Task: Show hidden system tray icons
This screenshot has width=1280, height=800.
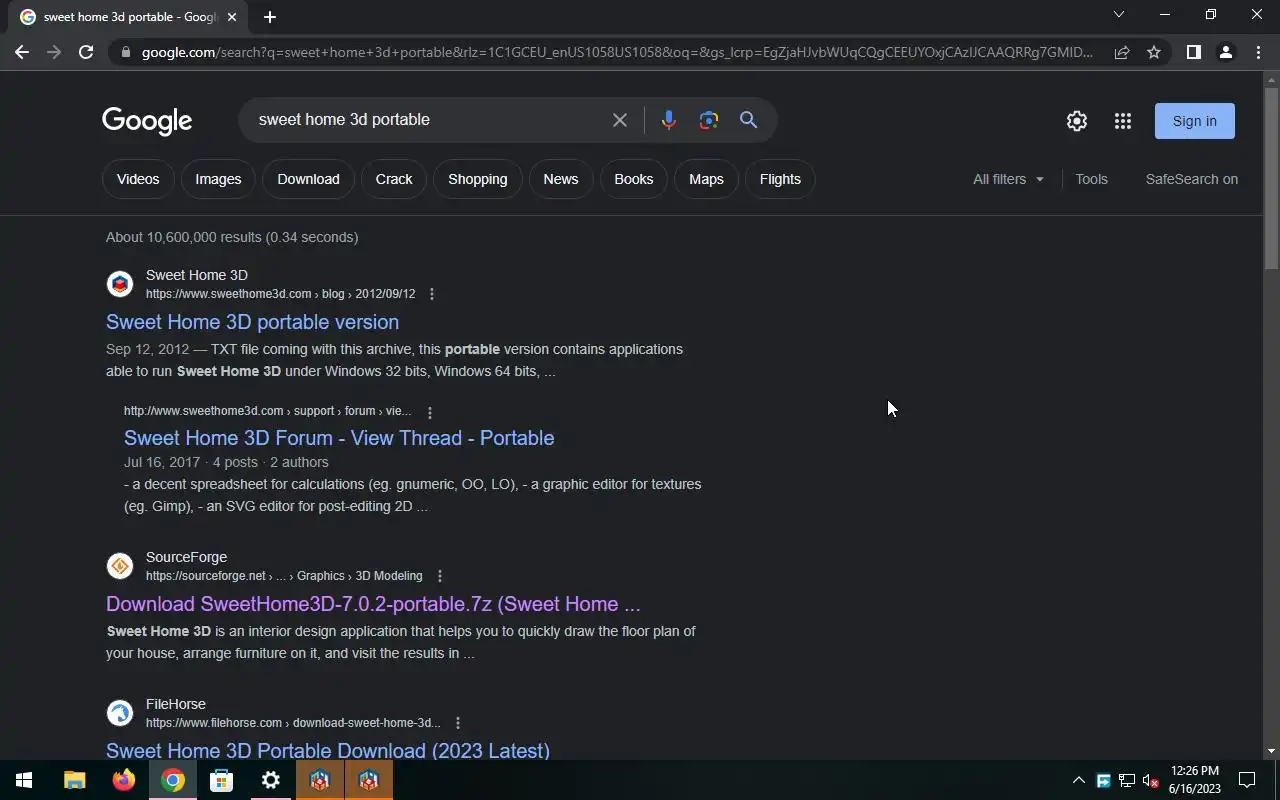Action: tap(1079, 780)
